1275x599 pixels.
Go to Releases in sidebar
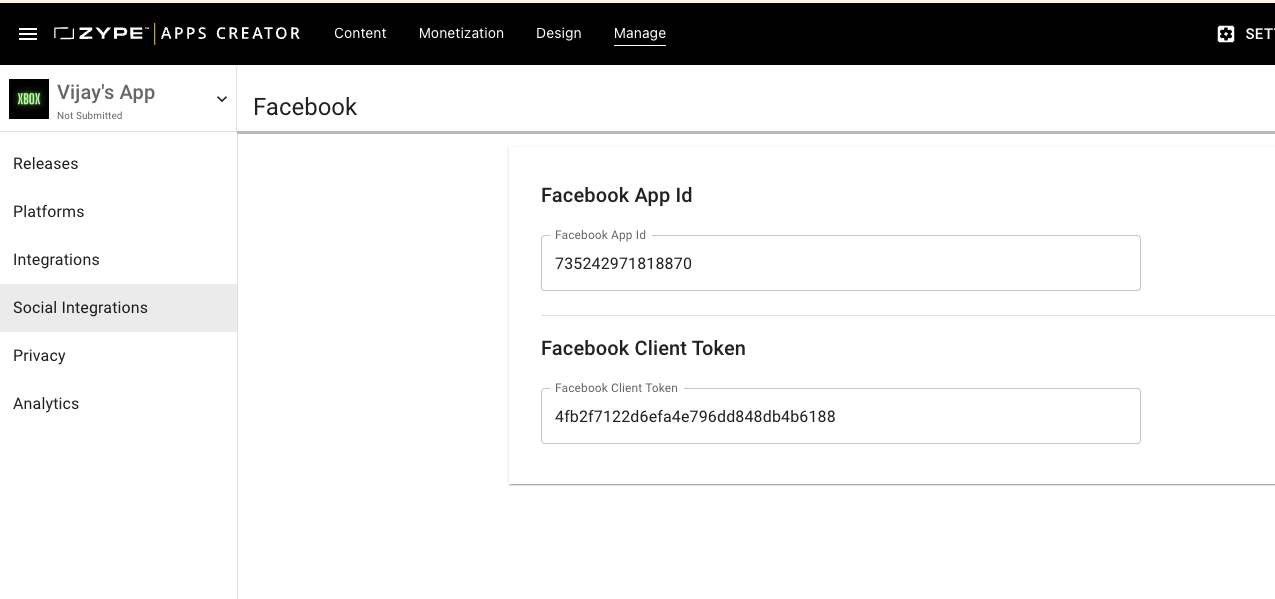[x=118, y=164]
